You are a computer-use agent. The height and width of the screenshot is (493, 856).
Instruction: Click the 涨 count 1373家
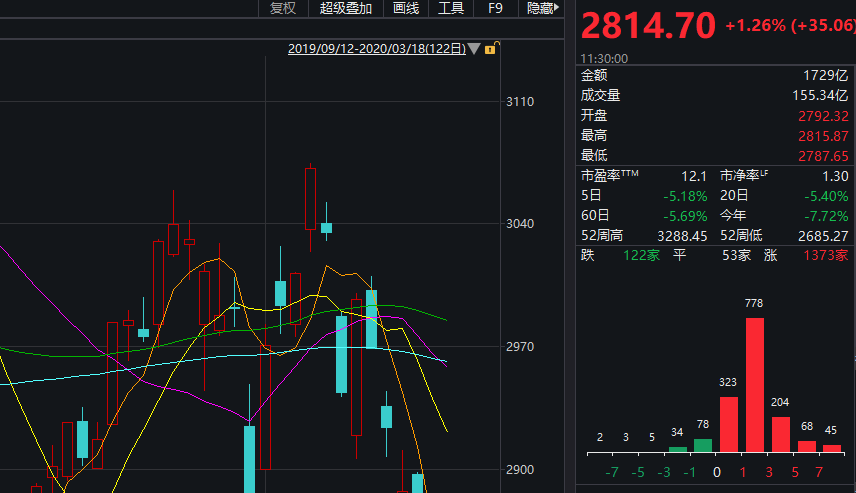[x=825, y=256]
